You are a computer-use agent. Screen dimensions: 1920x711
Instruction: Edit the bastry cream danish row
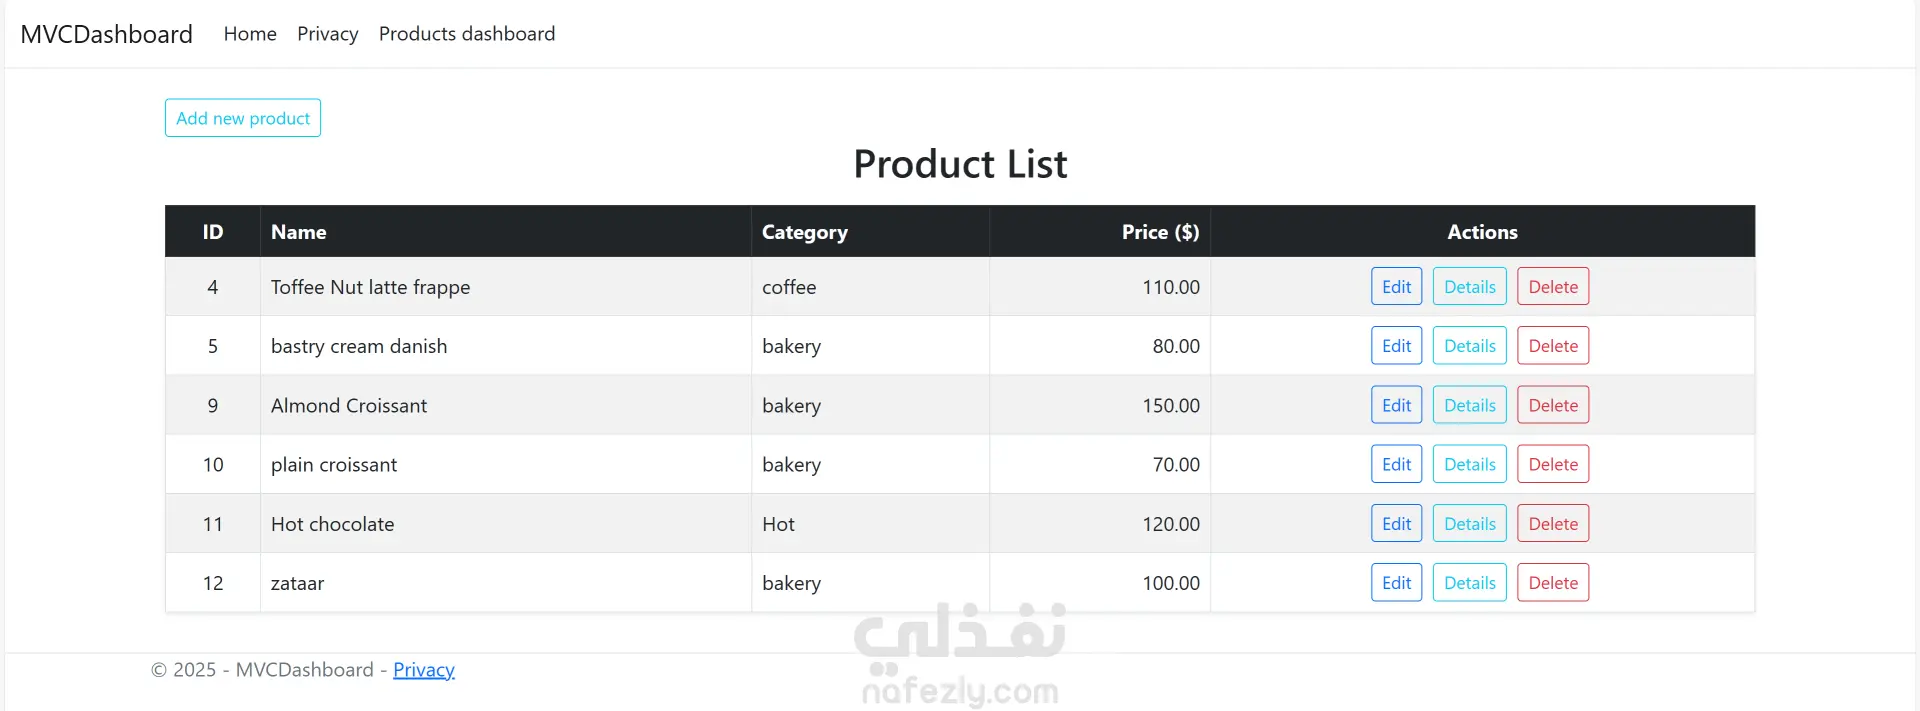1396,346
